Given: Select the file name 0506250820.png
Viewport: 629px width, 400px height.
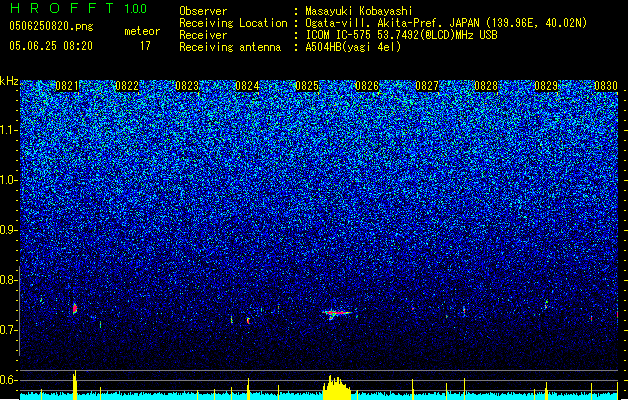Looking at the screenshot, I should 51,26.
